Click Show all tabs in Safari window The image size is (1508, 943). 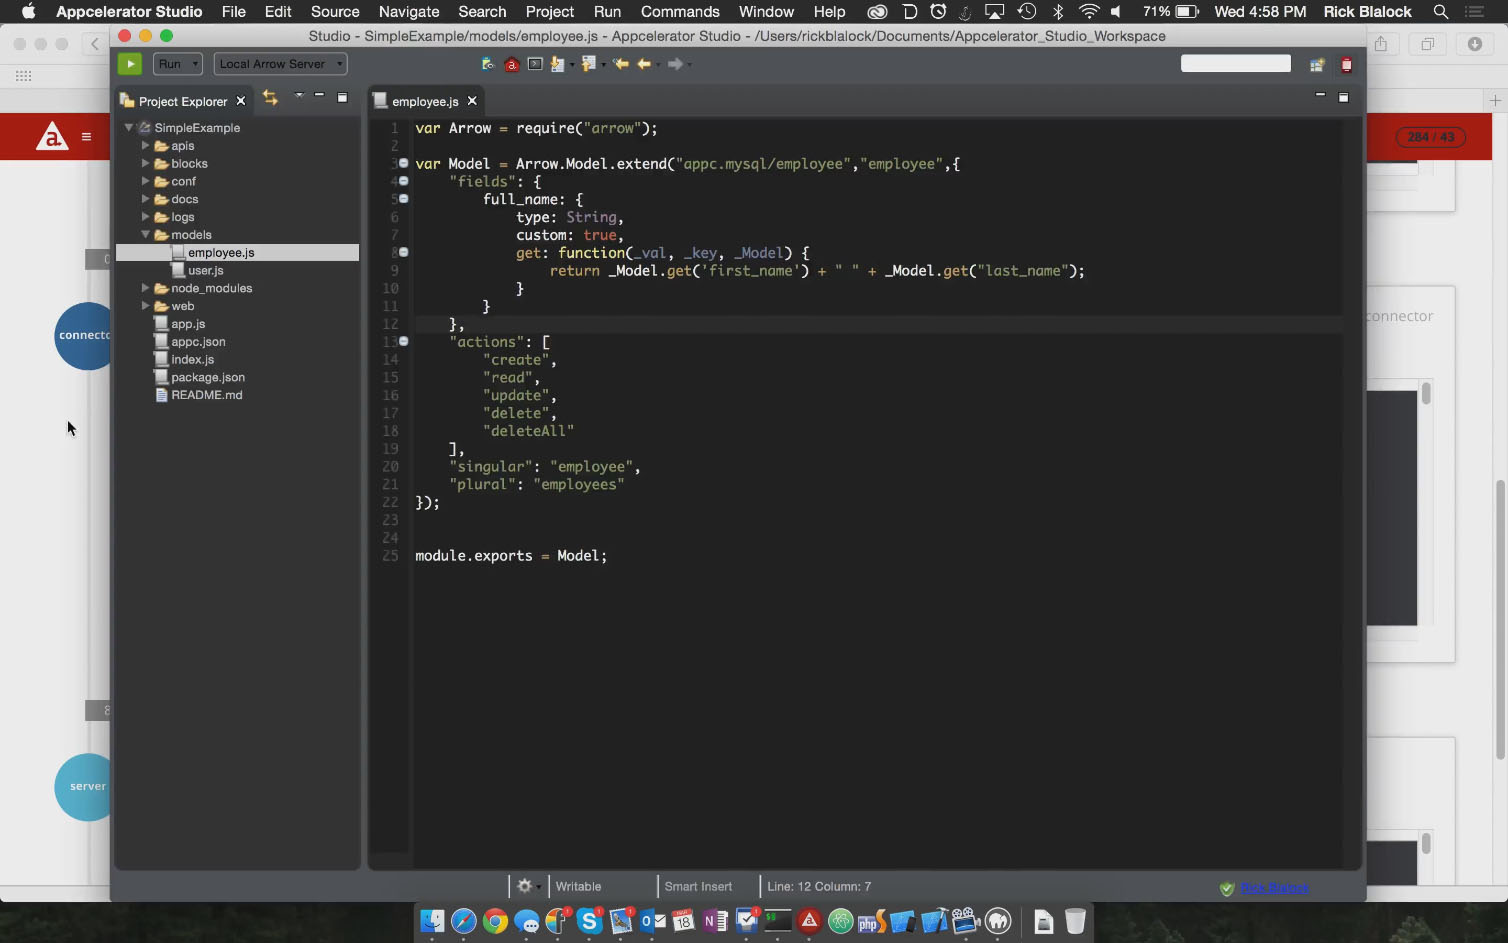pos(1428,44)
